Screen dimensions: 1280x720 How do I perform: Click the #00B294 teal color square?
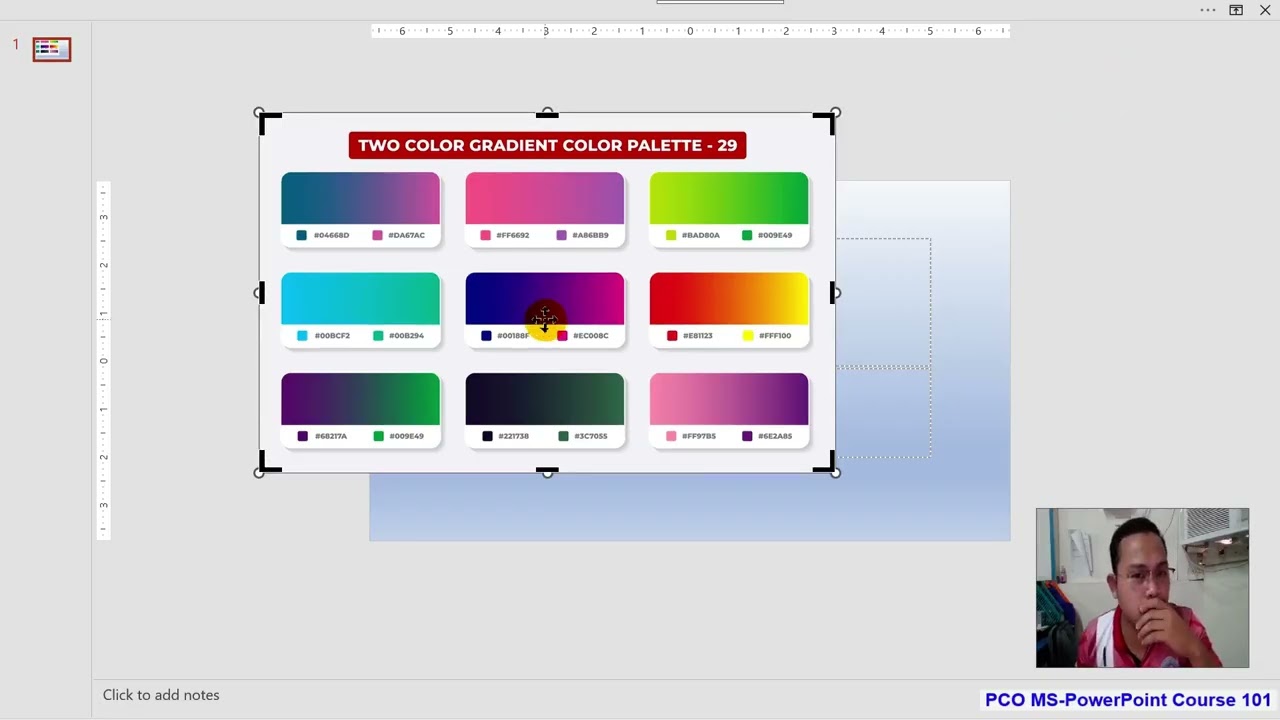378,336
